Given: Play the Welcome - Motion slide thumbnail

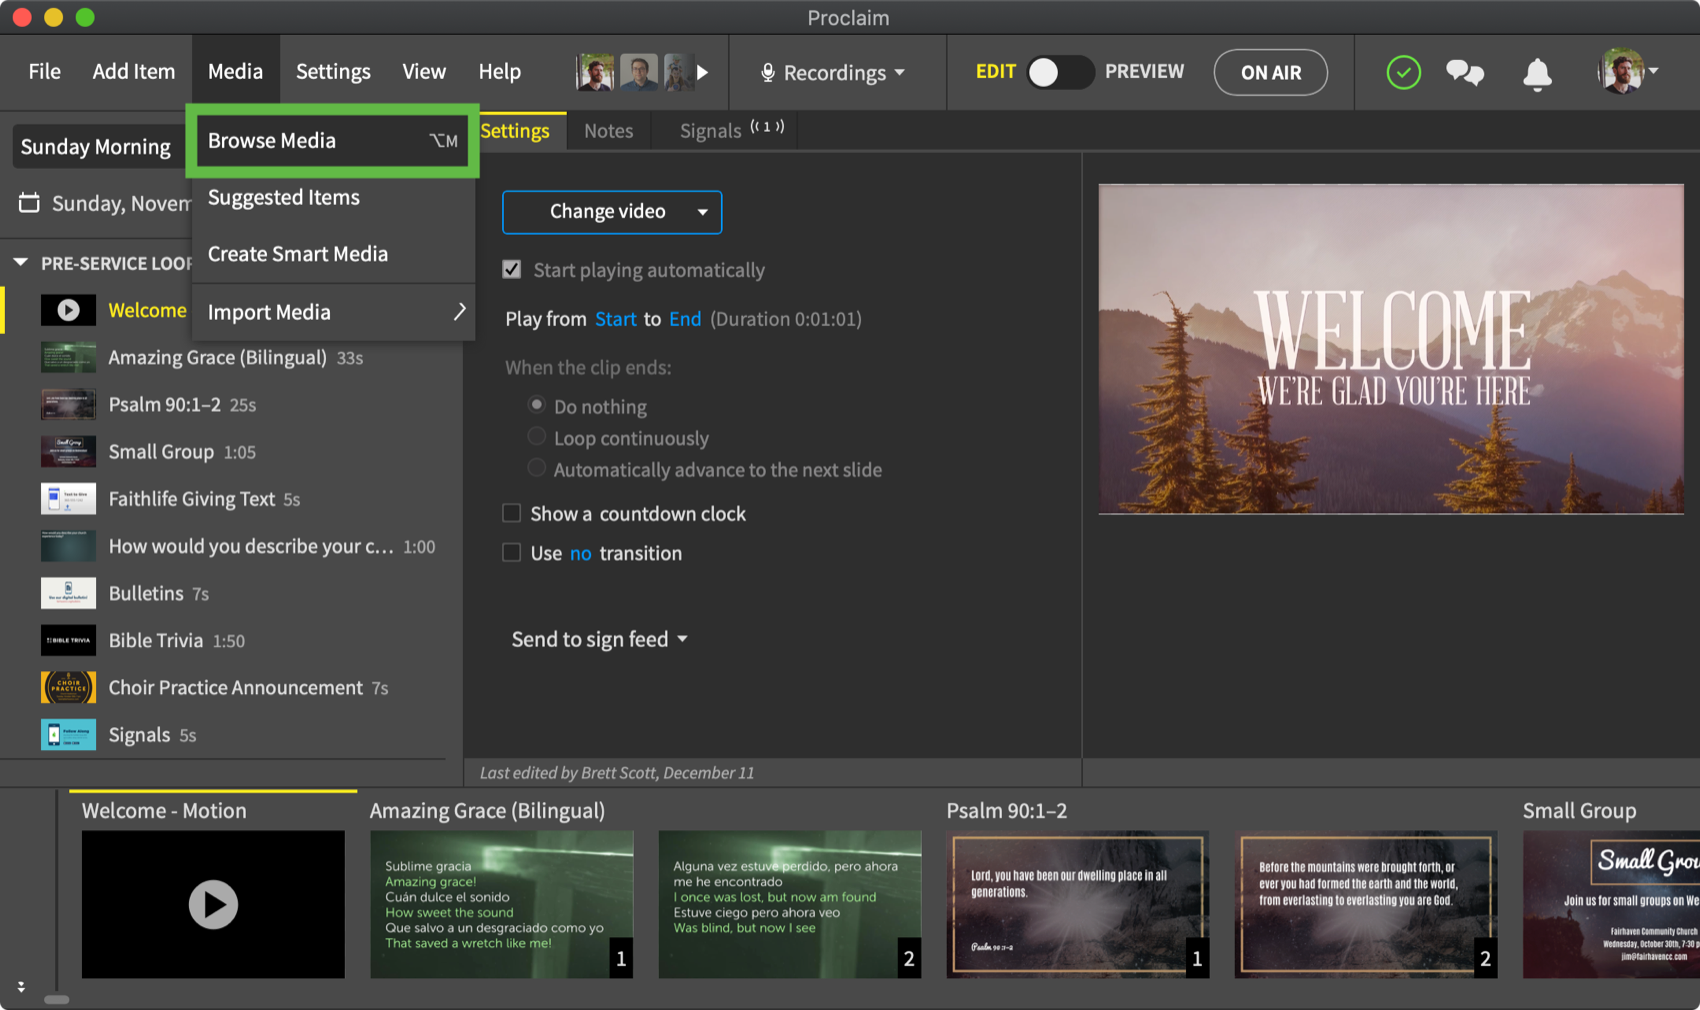Looking at the screenshot, I should (213, 904).
